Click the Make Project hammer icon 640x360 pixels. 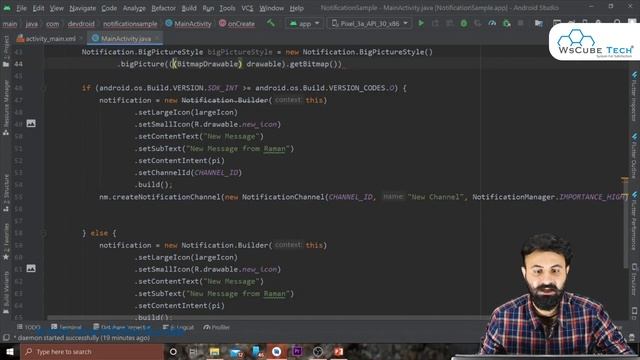coord(271,23)
